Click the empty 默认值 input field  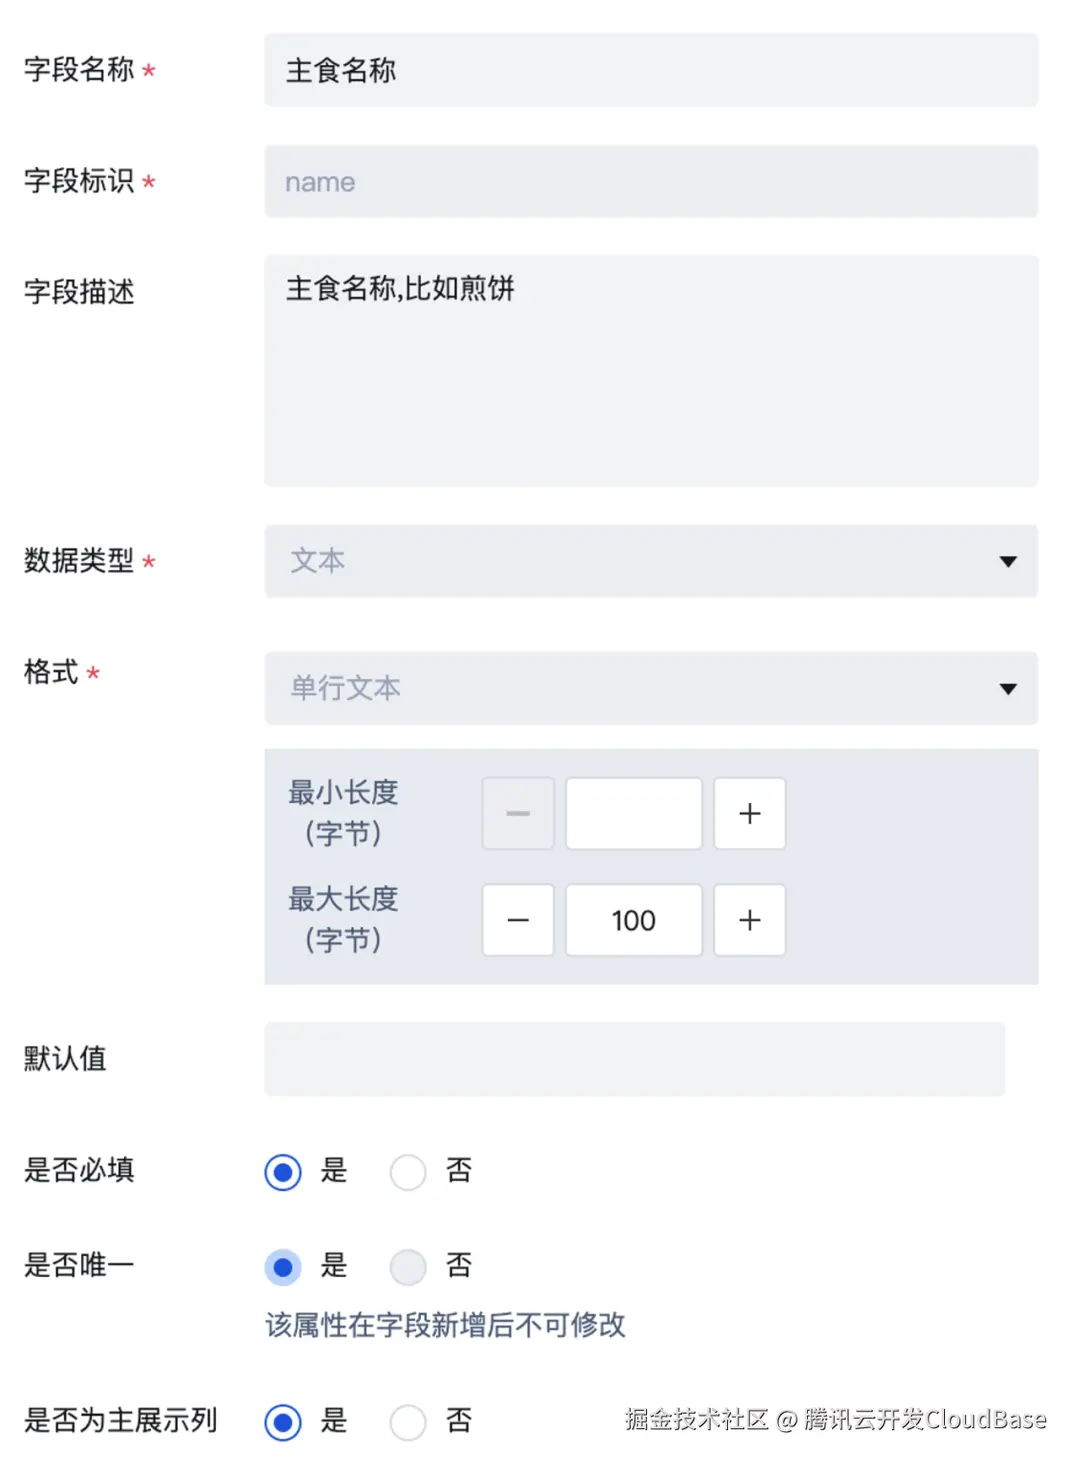point(633,1059)
